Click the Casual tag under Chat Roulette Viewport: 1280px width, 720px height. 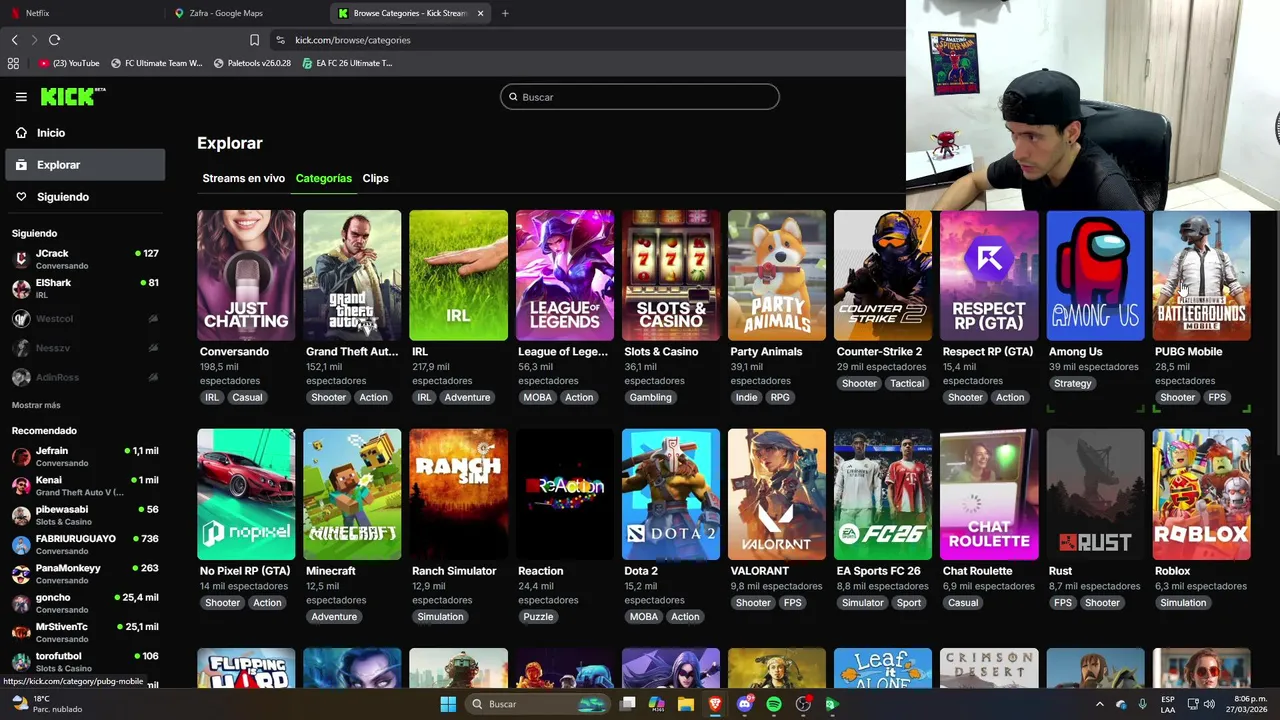pos(963,602)
